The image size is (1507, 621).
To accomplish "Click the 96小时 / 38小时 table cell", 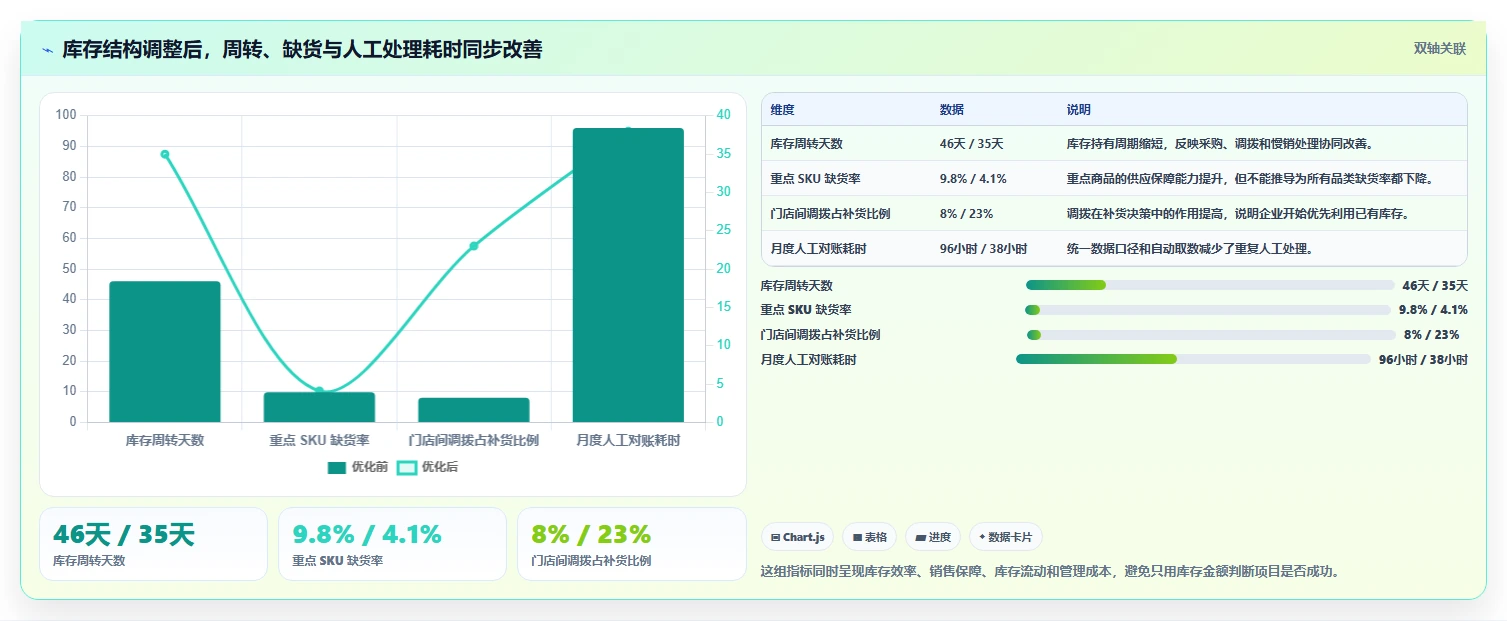I will [x=983, y=249].
